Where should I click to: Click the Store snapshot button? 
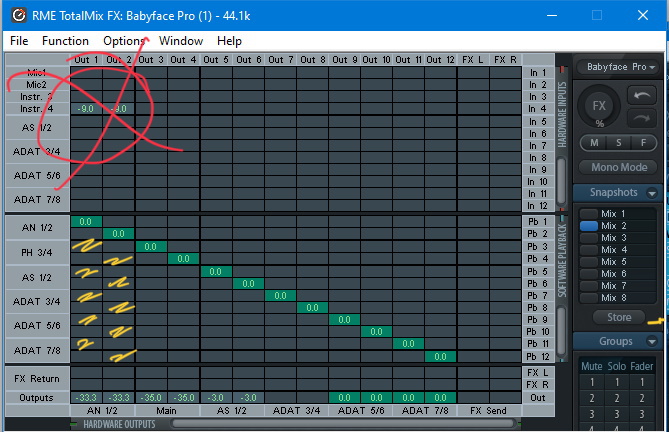619,317
